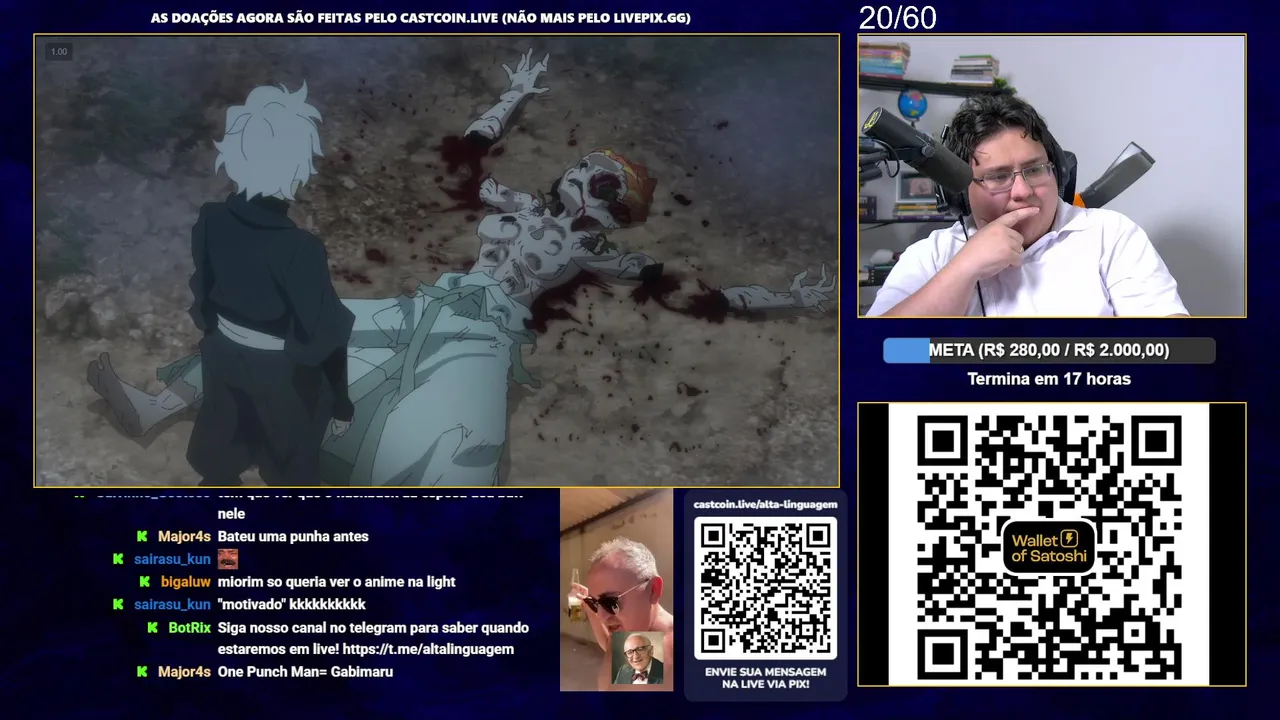Click the message "motivado" kkkkkkkkkk
Viewport: 1280px width, 720px height.
(x=291, y=605)
